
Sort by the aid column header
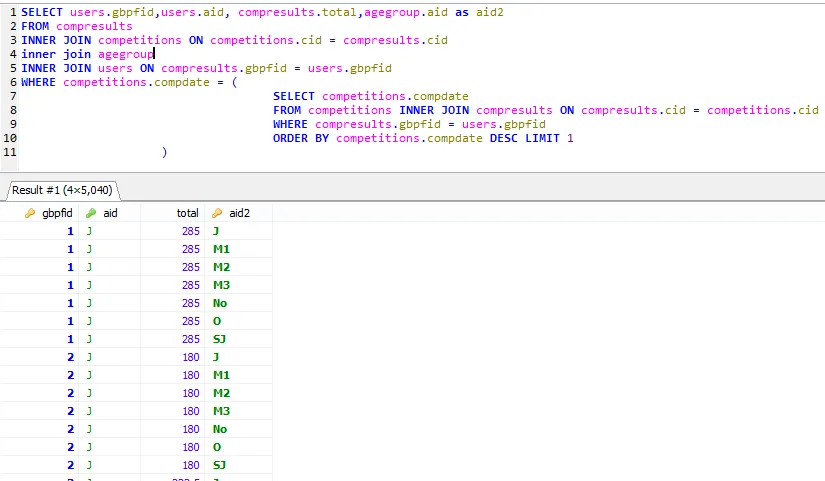coord(110,213)
